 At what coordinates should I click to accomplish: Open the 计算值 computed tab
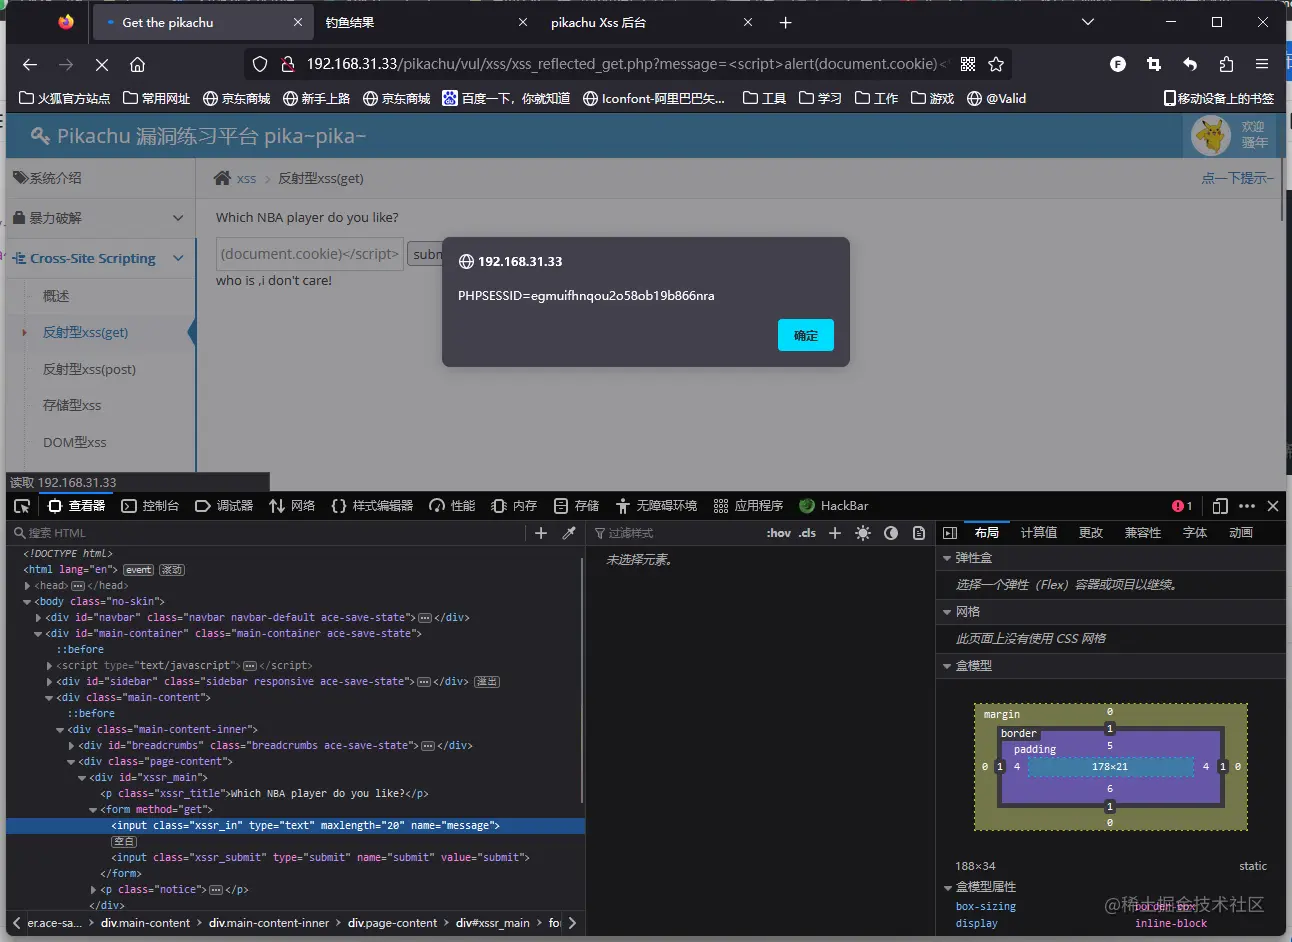[1039, 533]
